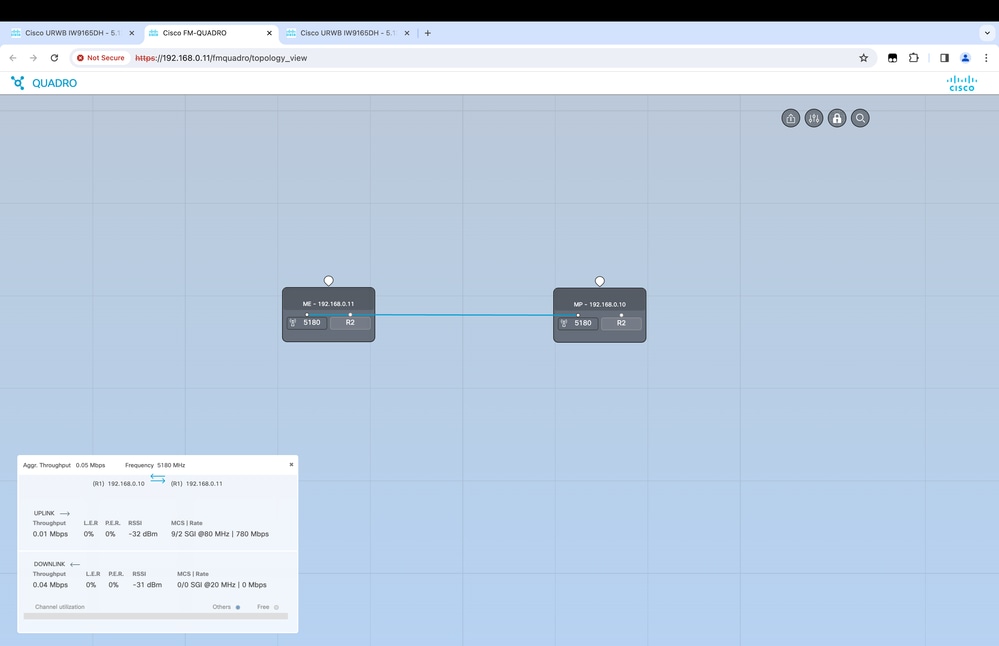Image resolution: width=999 pixels, height=646 pixels.
Task: Select the location pin above ME node
Action: coord(329,280)
